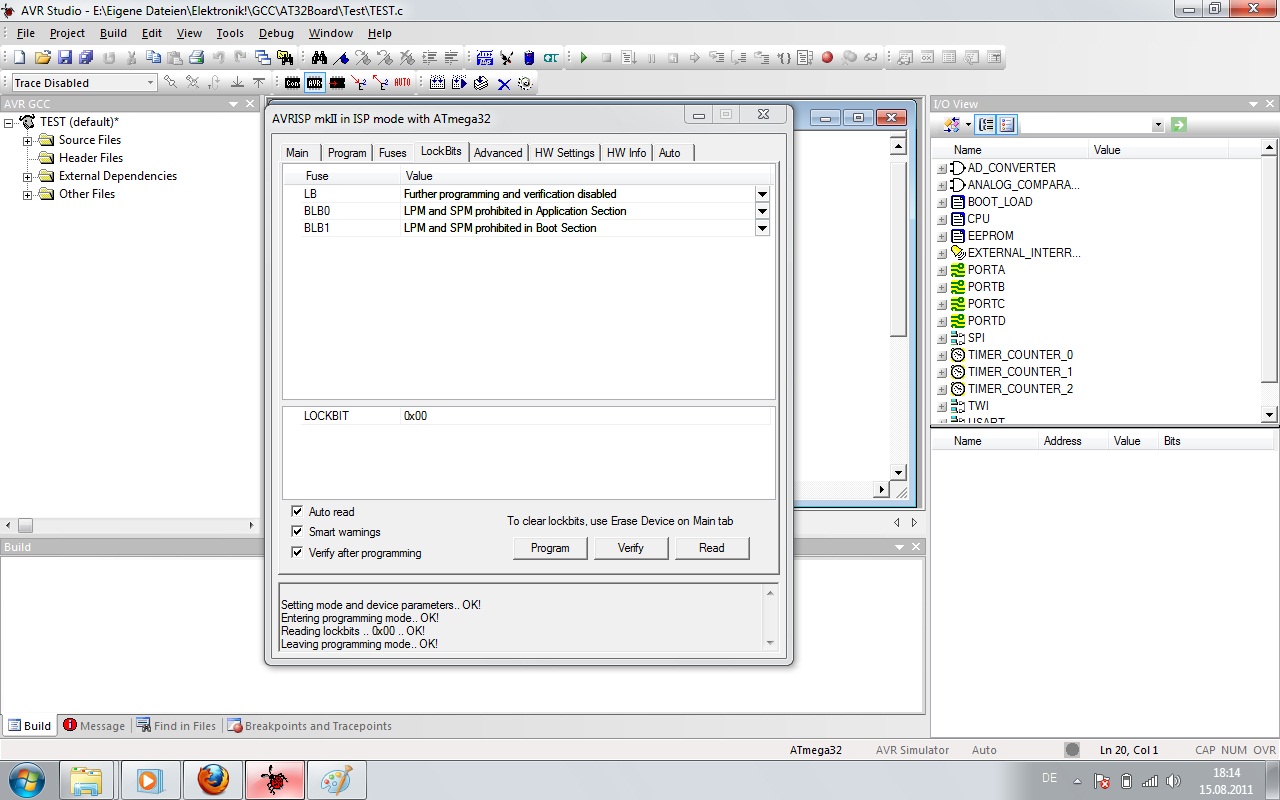Open the HW Settings tab

[x=564, y=153]
